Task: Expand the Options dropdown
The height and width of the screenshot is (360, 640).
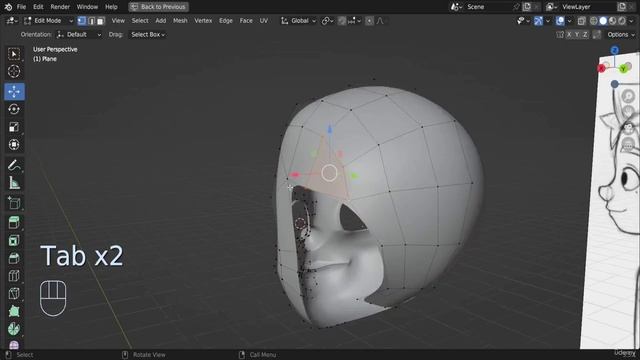Action: pyautogui.click(x=620, y=35)
